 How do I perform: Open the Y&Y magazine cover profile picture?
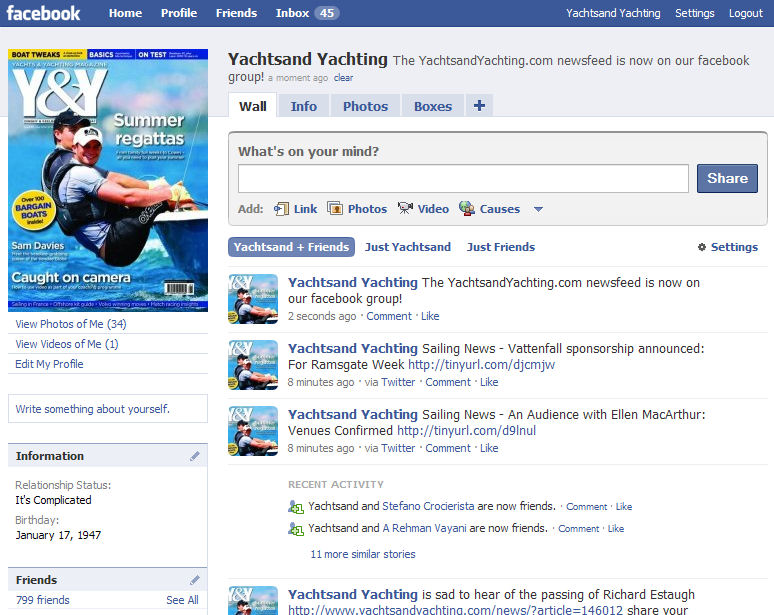108,180
